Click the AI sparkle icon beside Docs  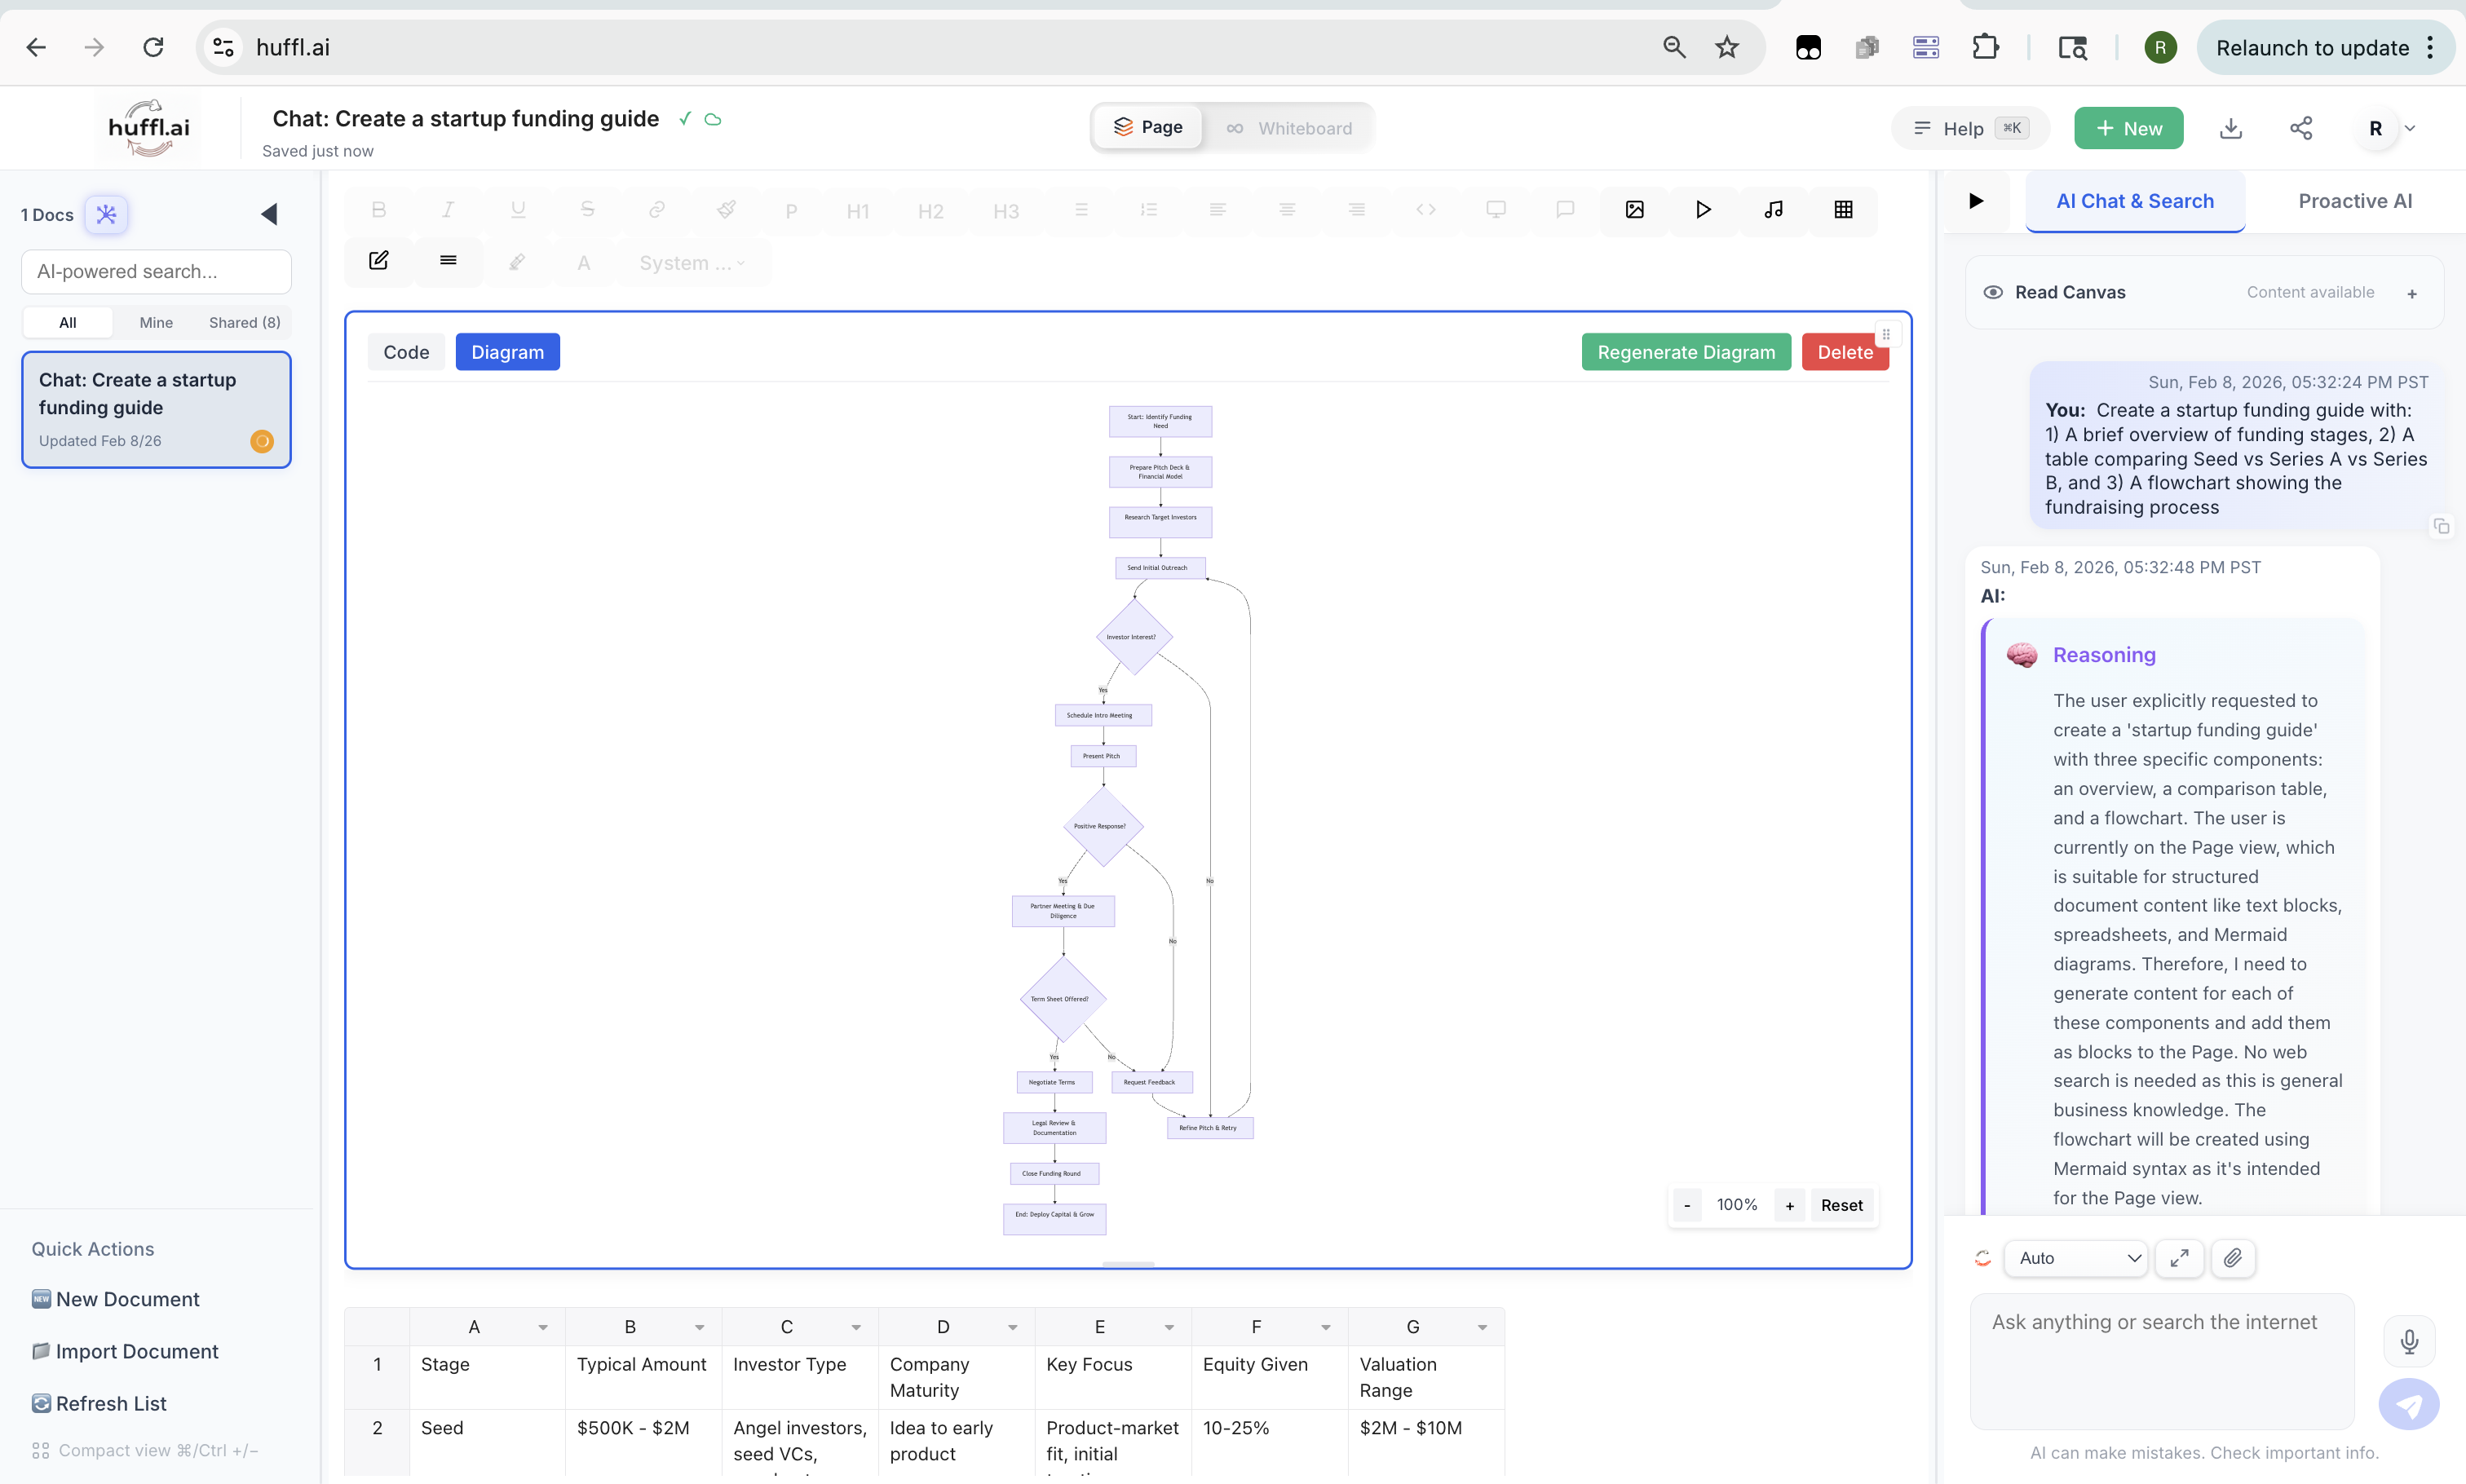point(106,214)
